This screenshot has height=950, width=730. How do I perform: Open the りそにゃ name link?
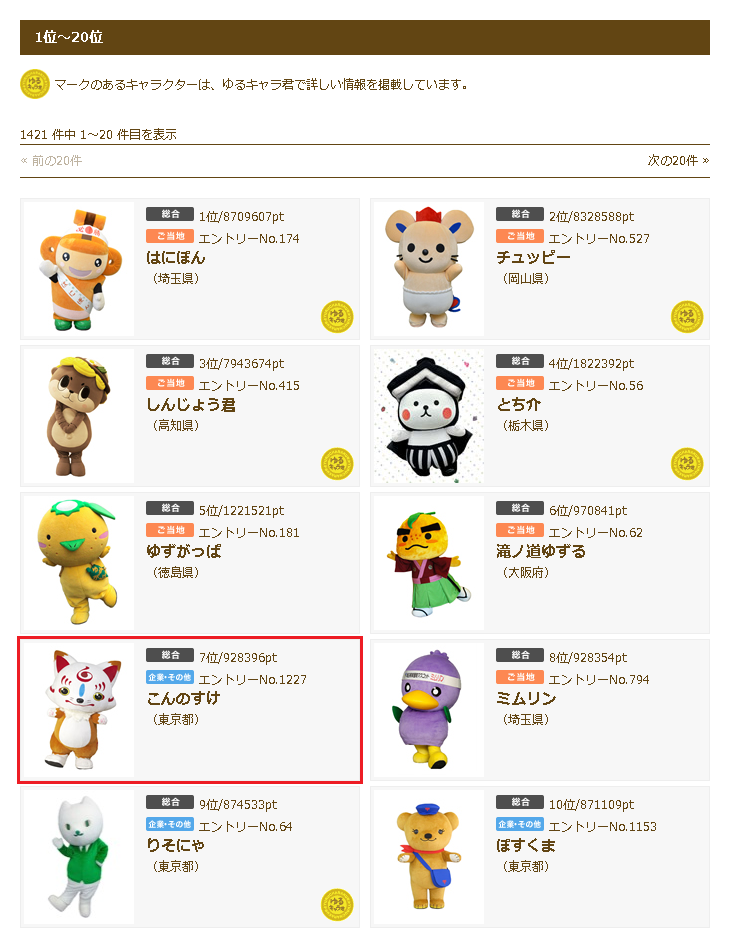(176, 845)
